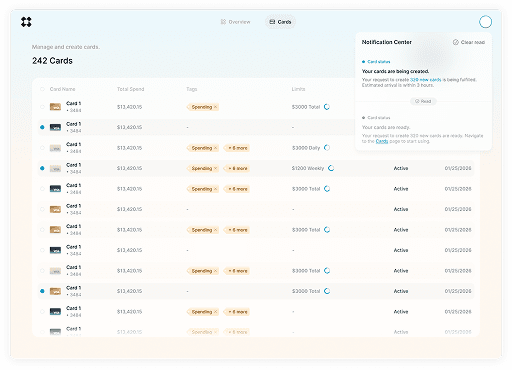
Task: Select the Cards tab
Action: pos(280,22)
